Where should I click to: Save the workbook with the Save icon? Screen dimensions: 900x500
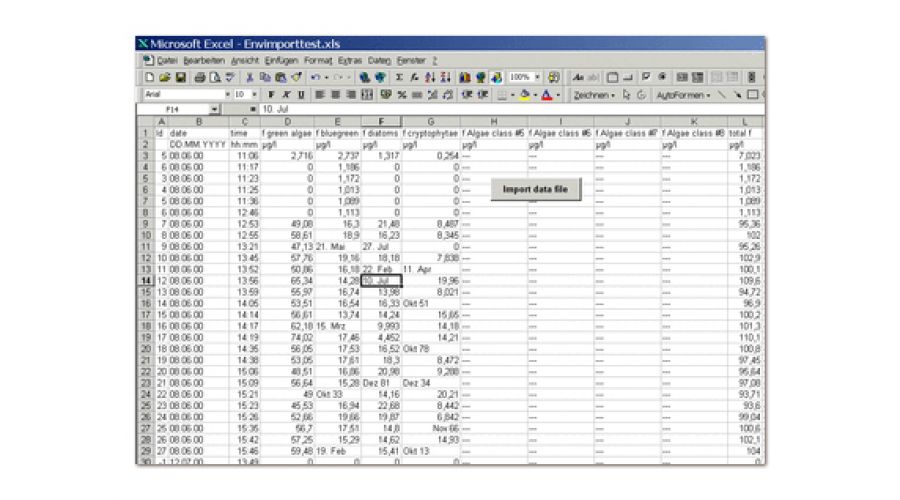tap(181, 77)
